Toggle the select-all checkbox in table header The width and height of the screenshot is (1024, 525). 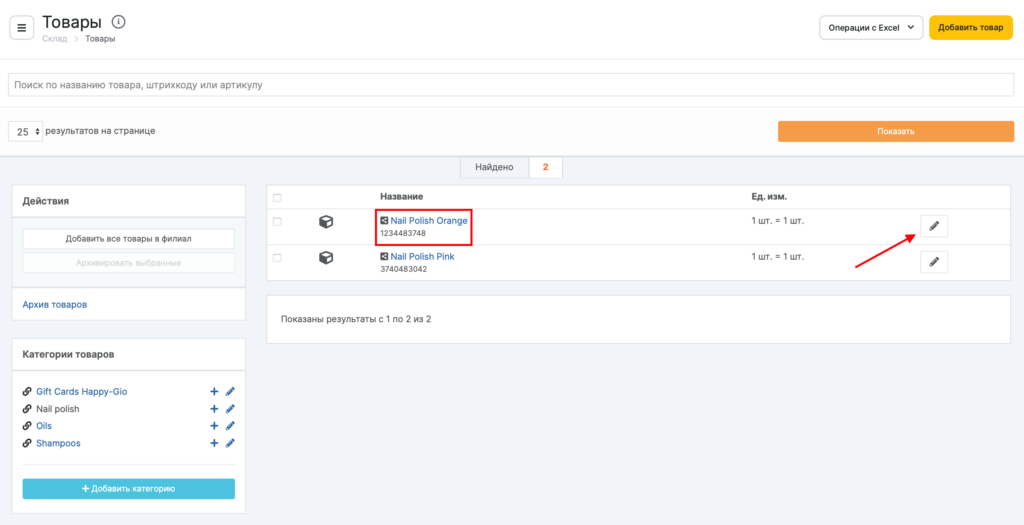[277, 197]
